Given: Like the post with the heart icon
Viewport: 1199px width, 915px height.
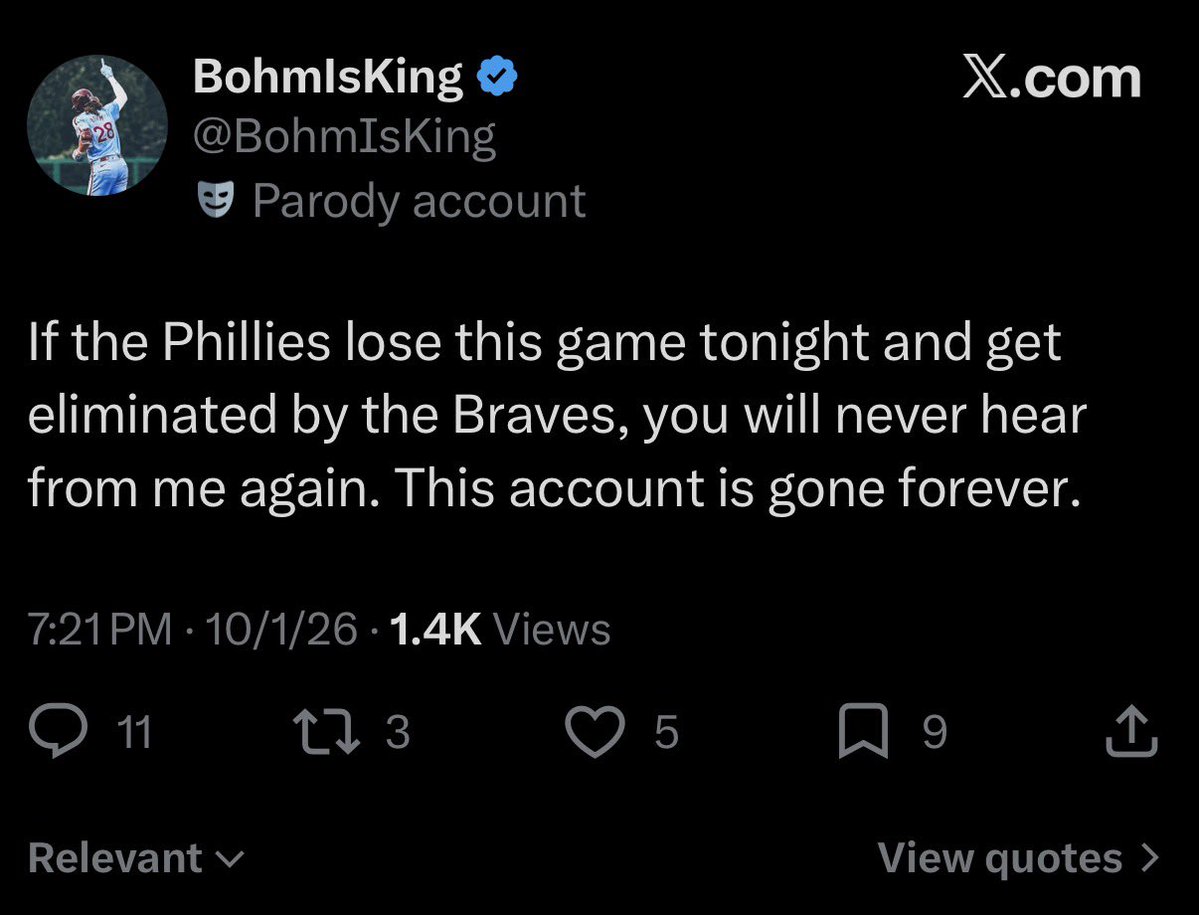Looking at the screenshot, I should 595,731.
